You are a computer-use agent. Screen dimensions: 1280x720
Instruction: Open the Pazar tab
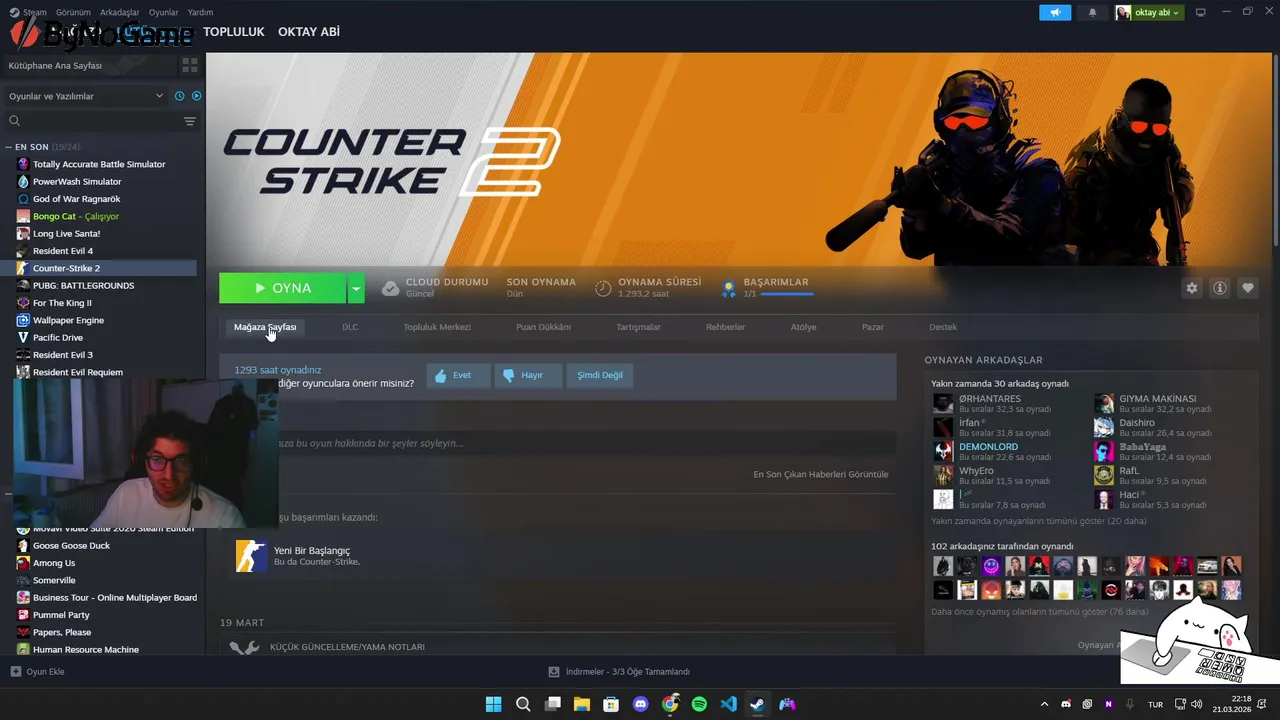pyautogui.click(x=873, y=327)
